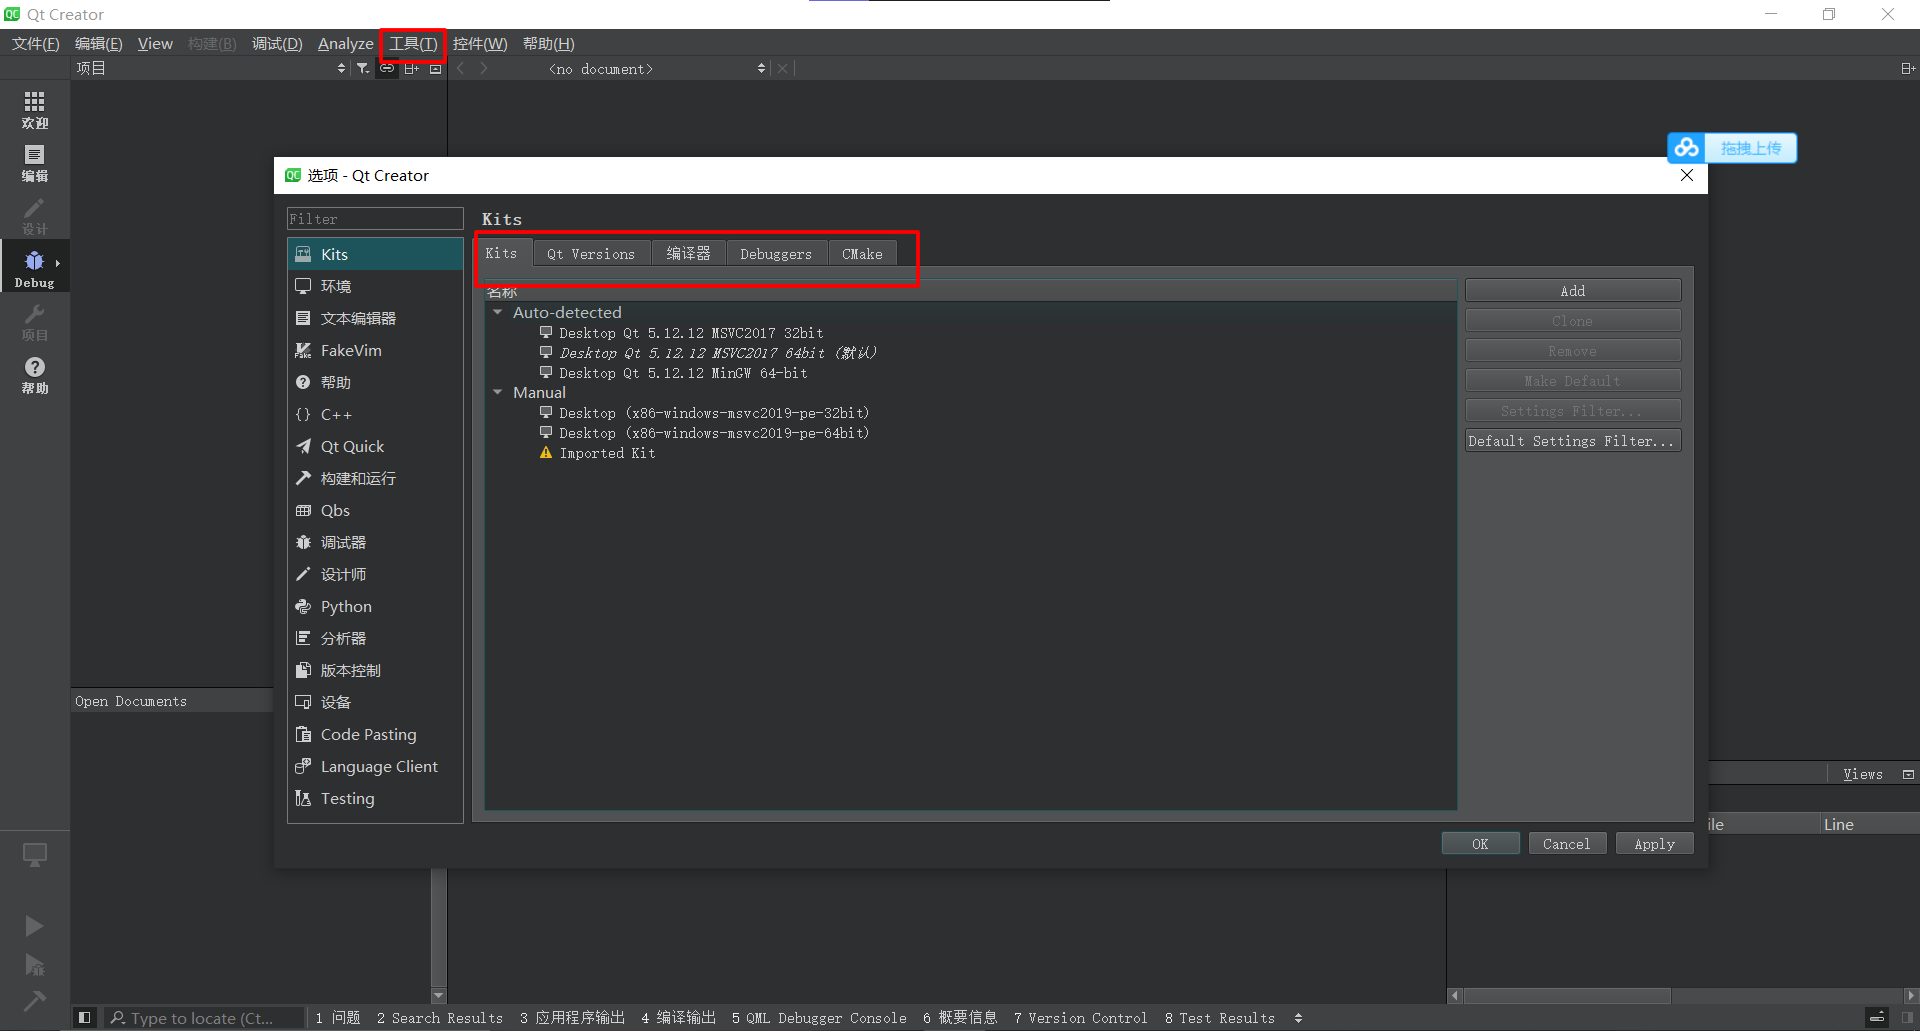This screenshot has height=1031, width=1920.
Task: Open the Testing options category
Action: pyautogui.click(x=375, y=798)
